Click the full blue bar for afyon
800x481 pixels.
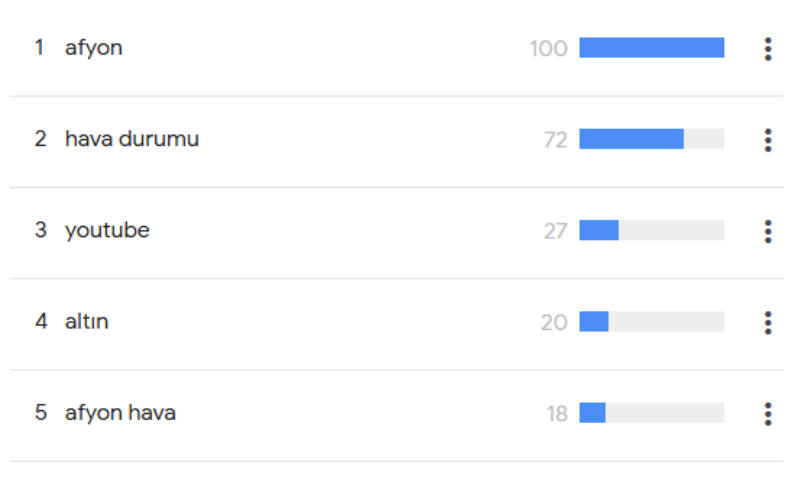651,48
